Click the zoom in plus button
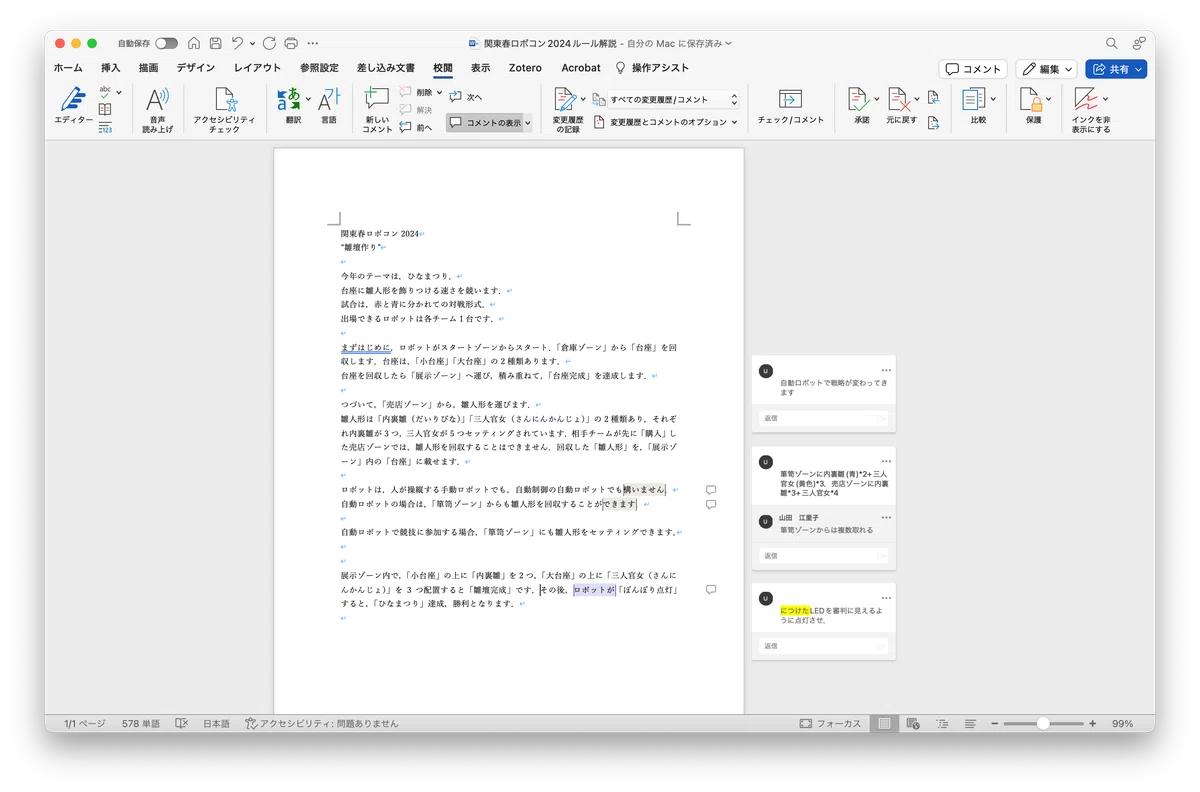 click(x=1092, y=723)
